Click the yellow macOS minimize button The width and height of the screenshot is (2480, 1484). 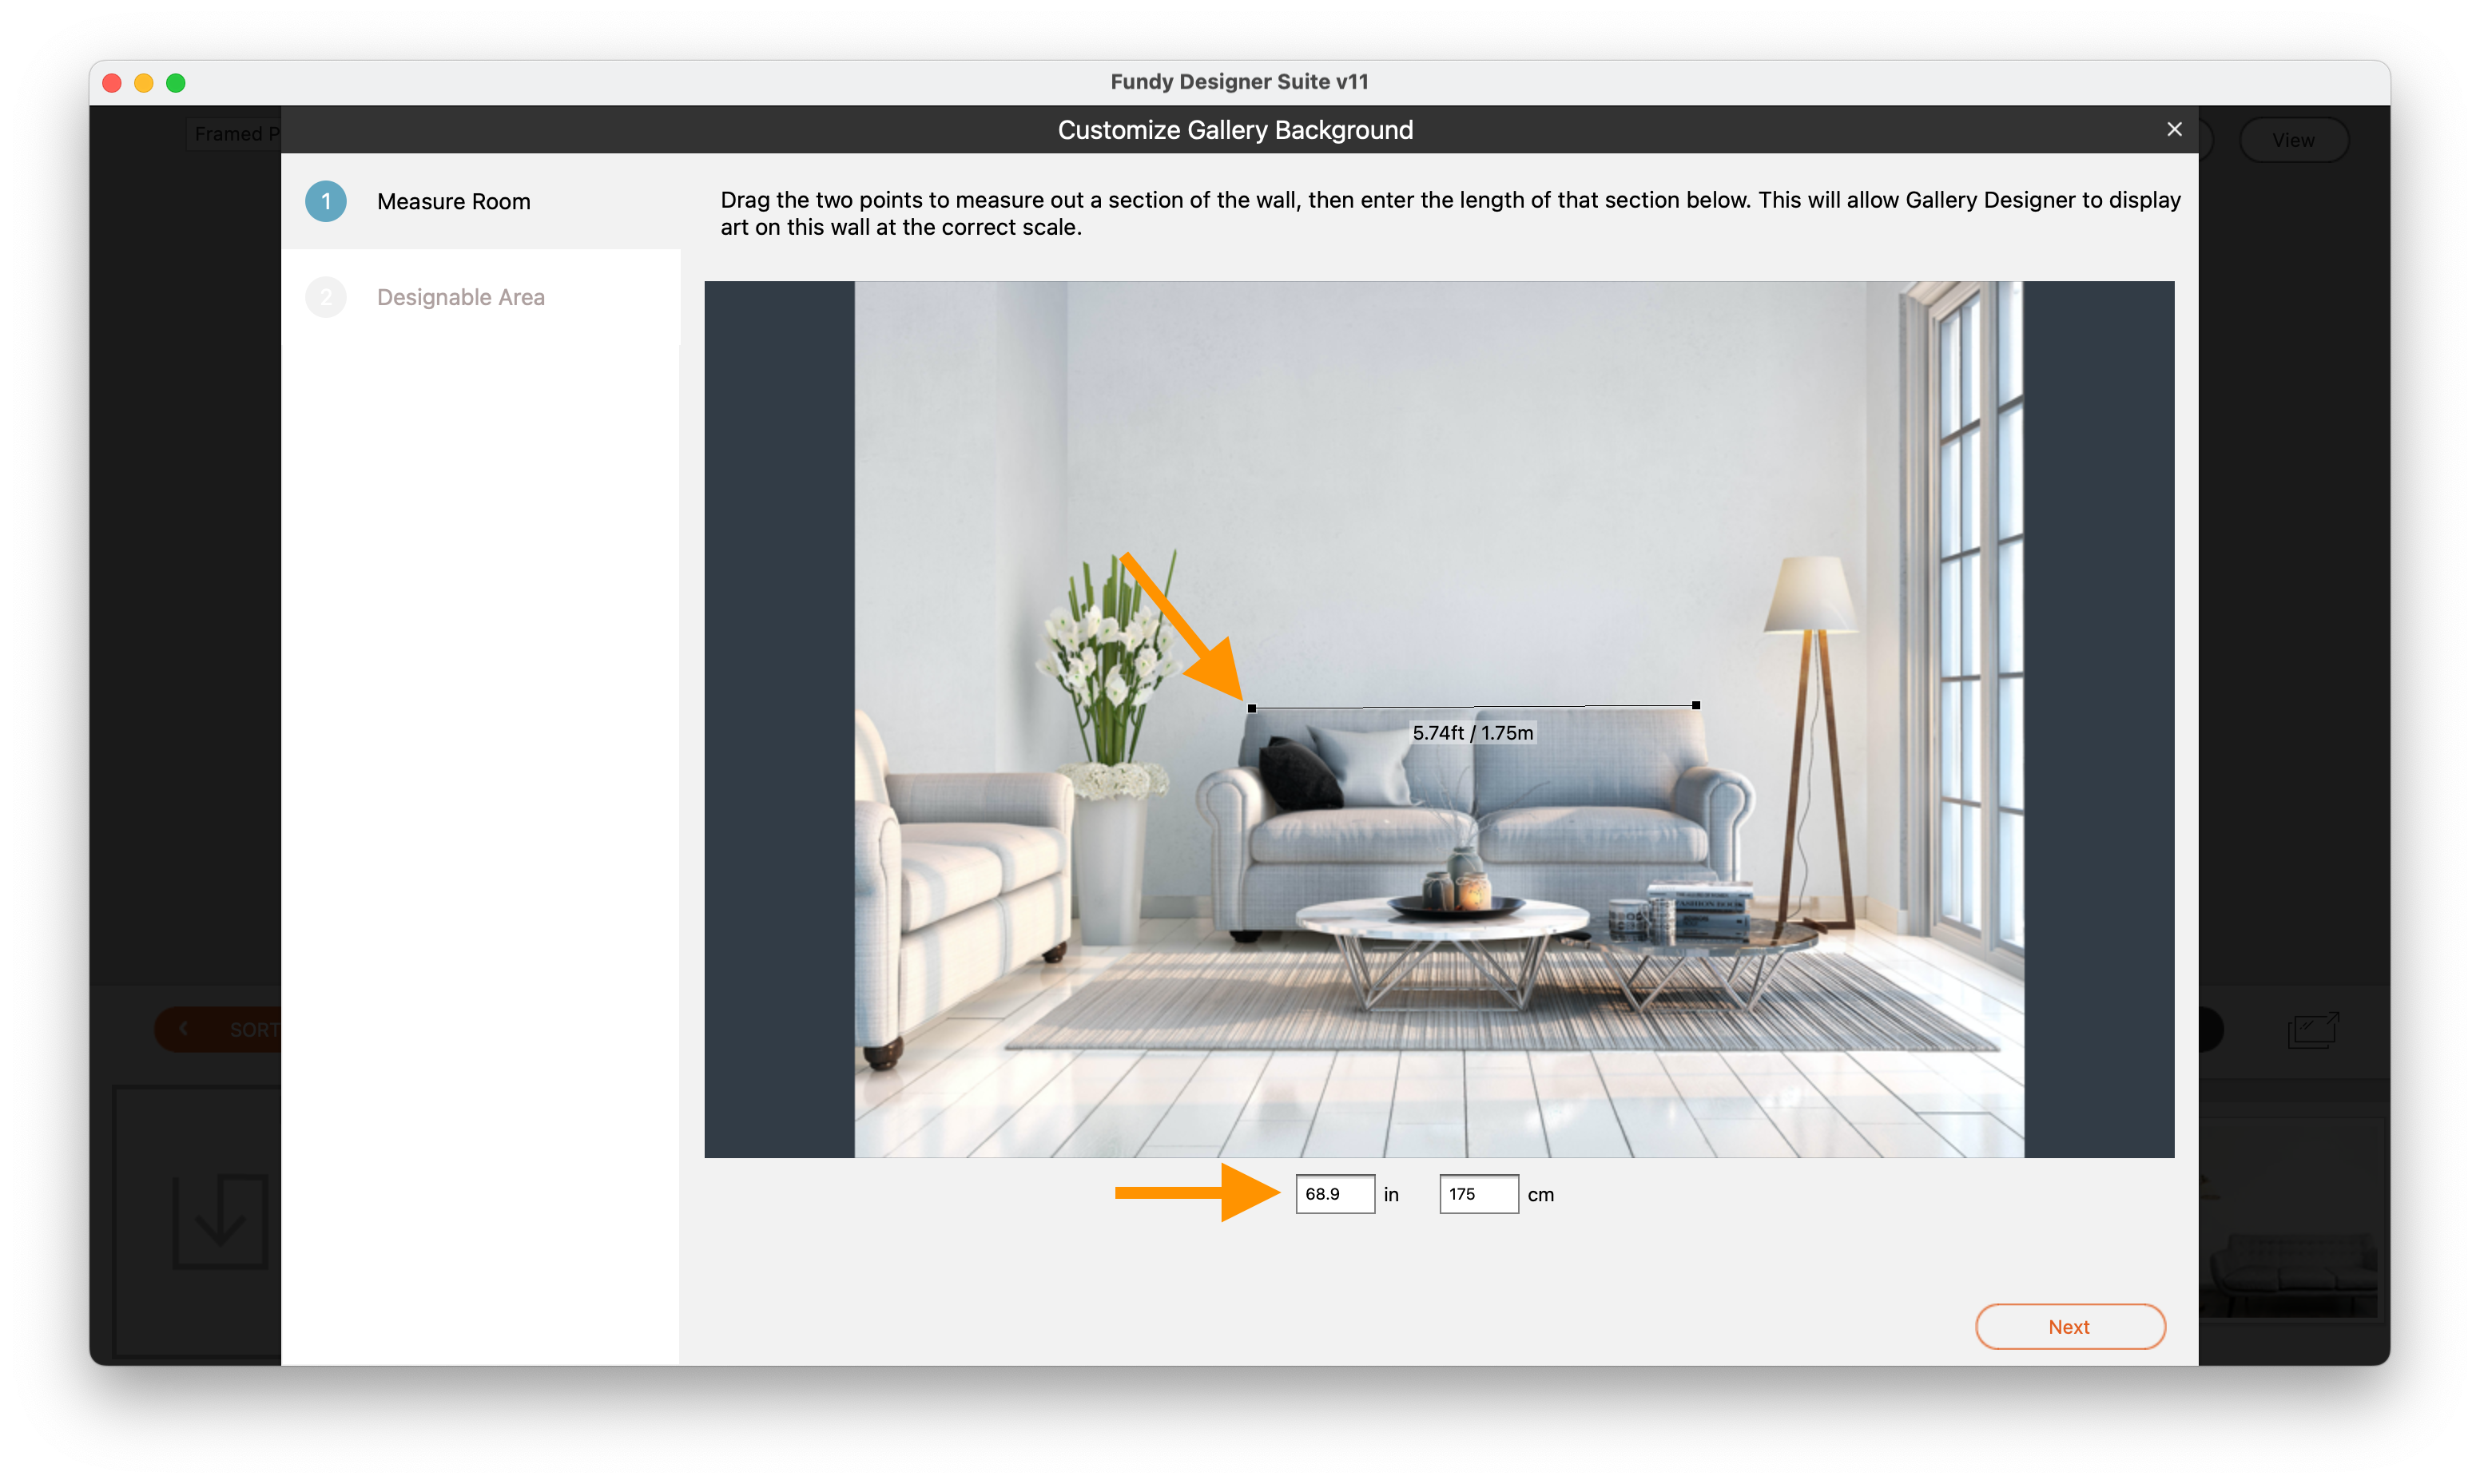(x=144, y=83)
